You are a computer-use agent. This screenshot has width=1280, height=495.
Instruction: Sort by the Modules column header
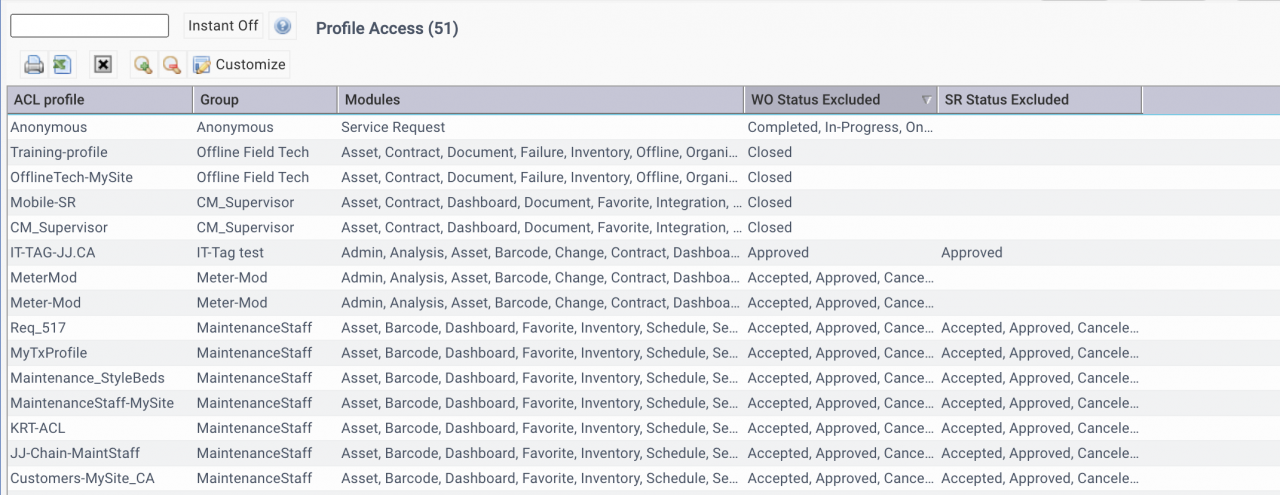click(x=541, y=100)
